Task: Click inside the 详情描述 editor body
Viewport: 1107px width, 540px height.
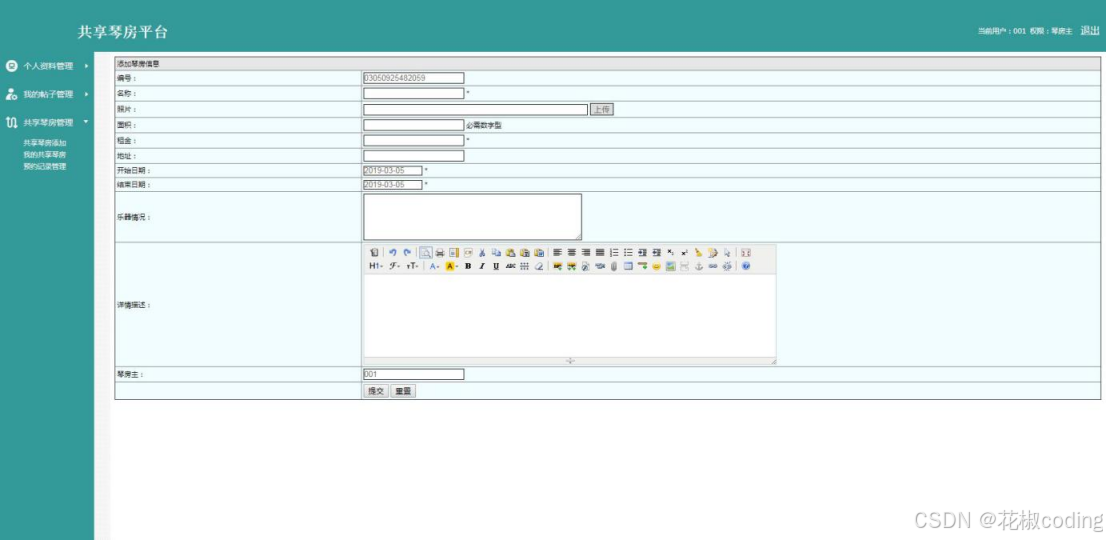Action: click(x=569, y=315)
